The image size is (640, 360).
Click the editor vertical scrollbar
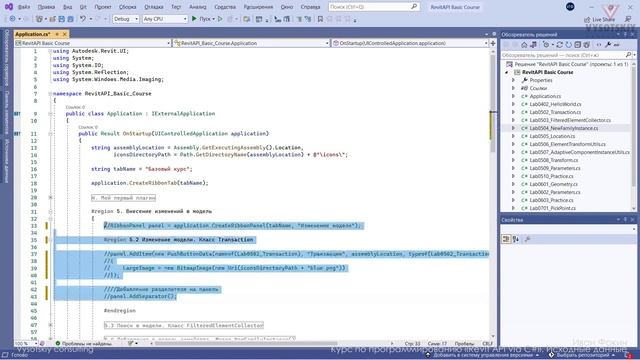(493, 192)
